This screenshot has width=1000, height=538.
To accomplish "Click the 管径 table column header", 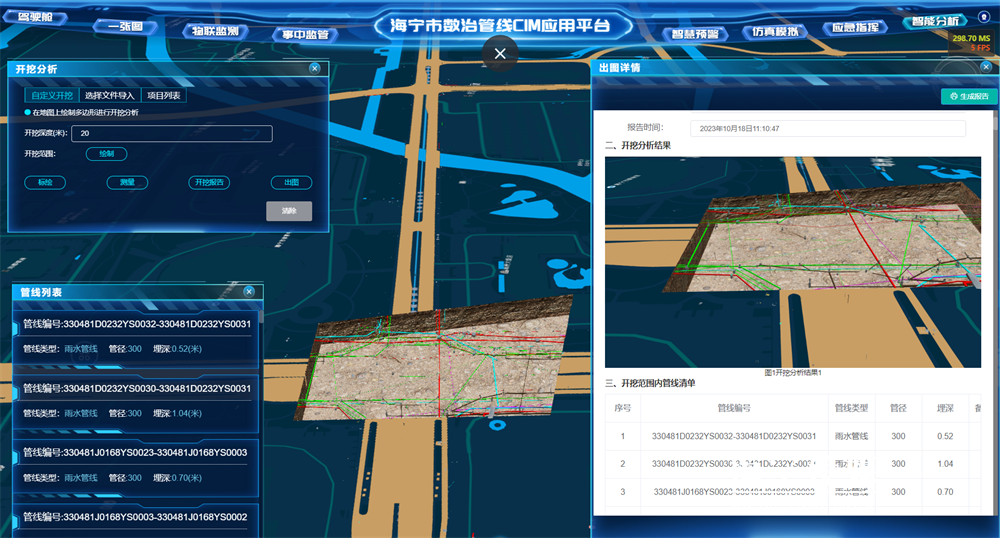I will point(898,408).
